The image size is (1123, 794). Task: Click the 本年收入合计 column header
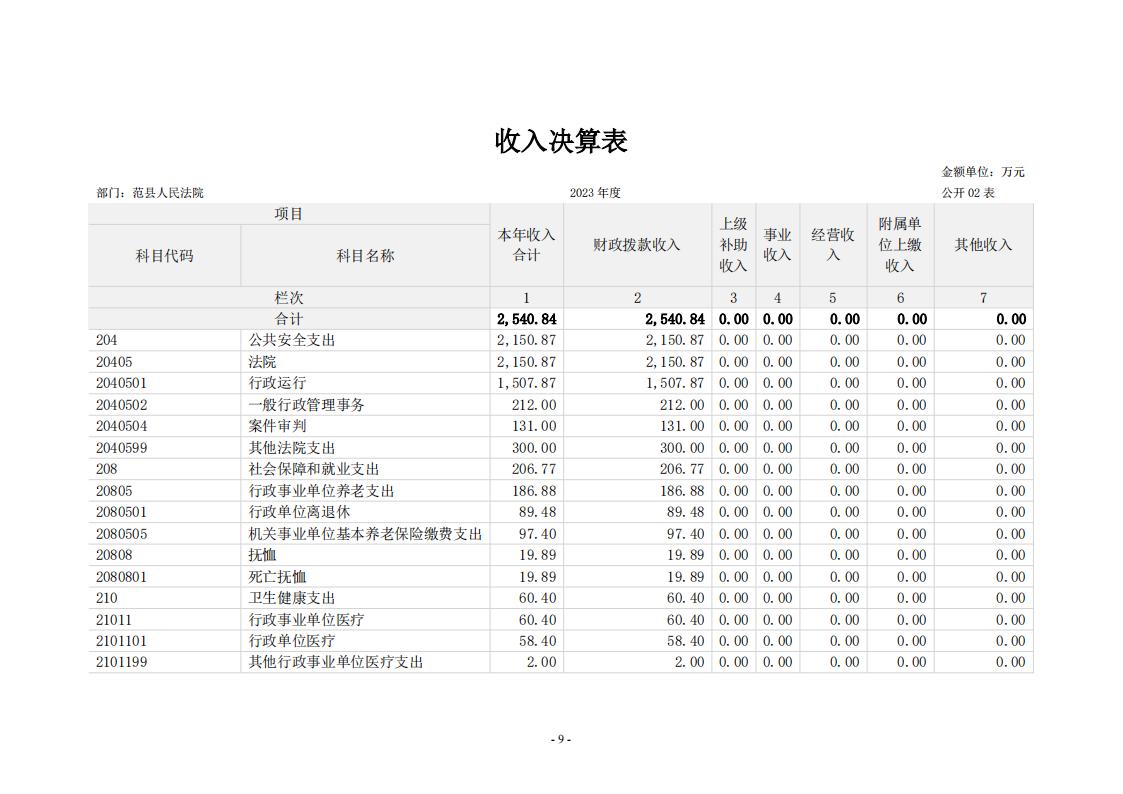(x=526, y=245)
